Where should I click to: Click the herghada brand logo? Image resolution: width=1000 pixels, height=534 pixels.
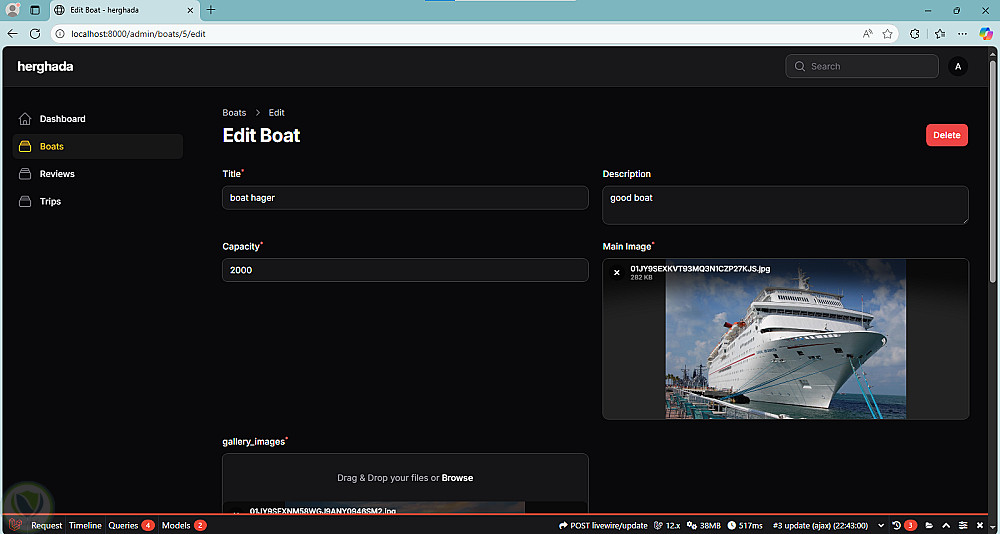click(45, 66)
